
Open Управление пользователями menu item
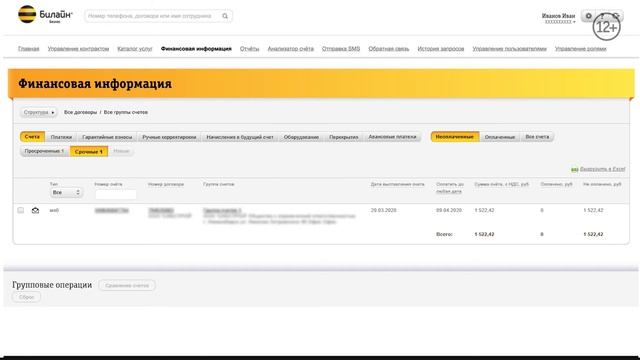[509, 49]
